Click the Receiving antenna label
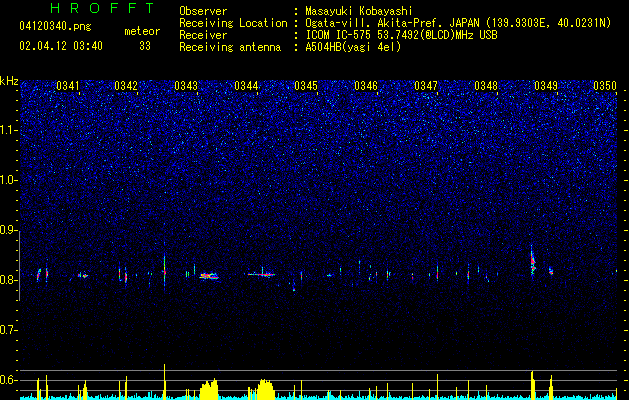 tap(230, 47)
